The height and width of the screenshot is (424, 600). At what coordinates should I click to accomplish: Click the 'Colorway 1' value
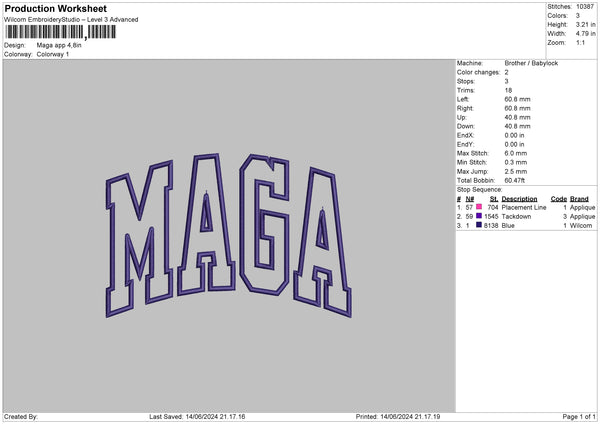(x=53, y=54)
